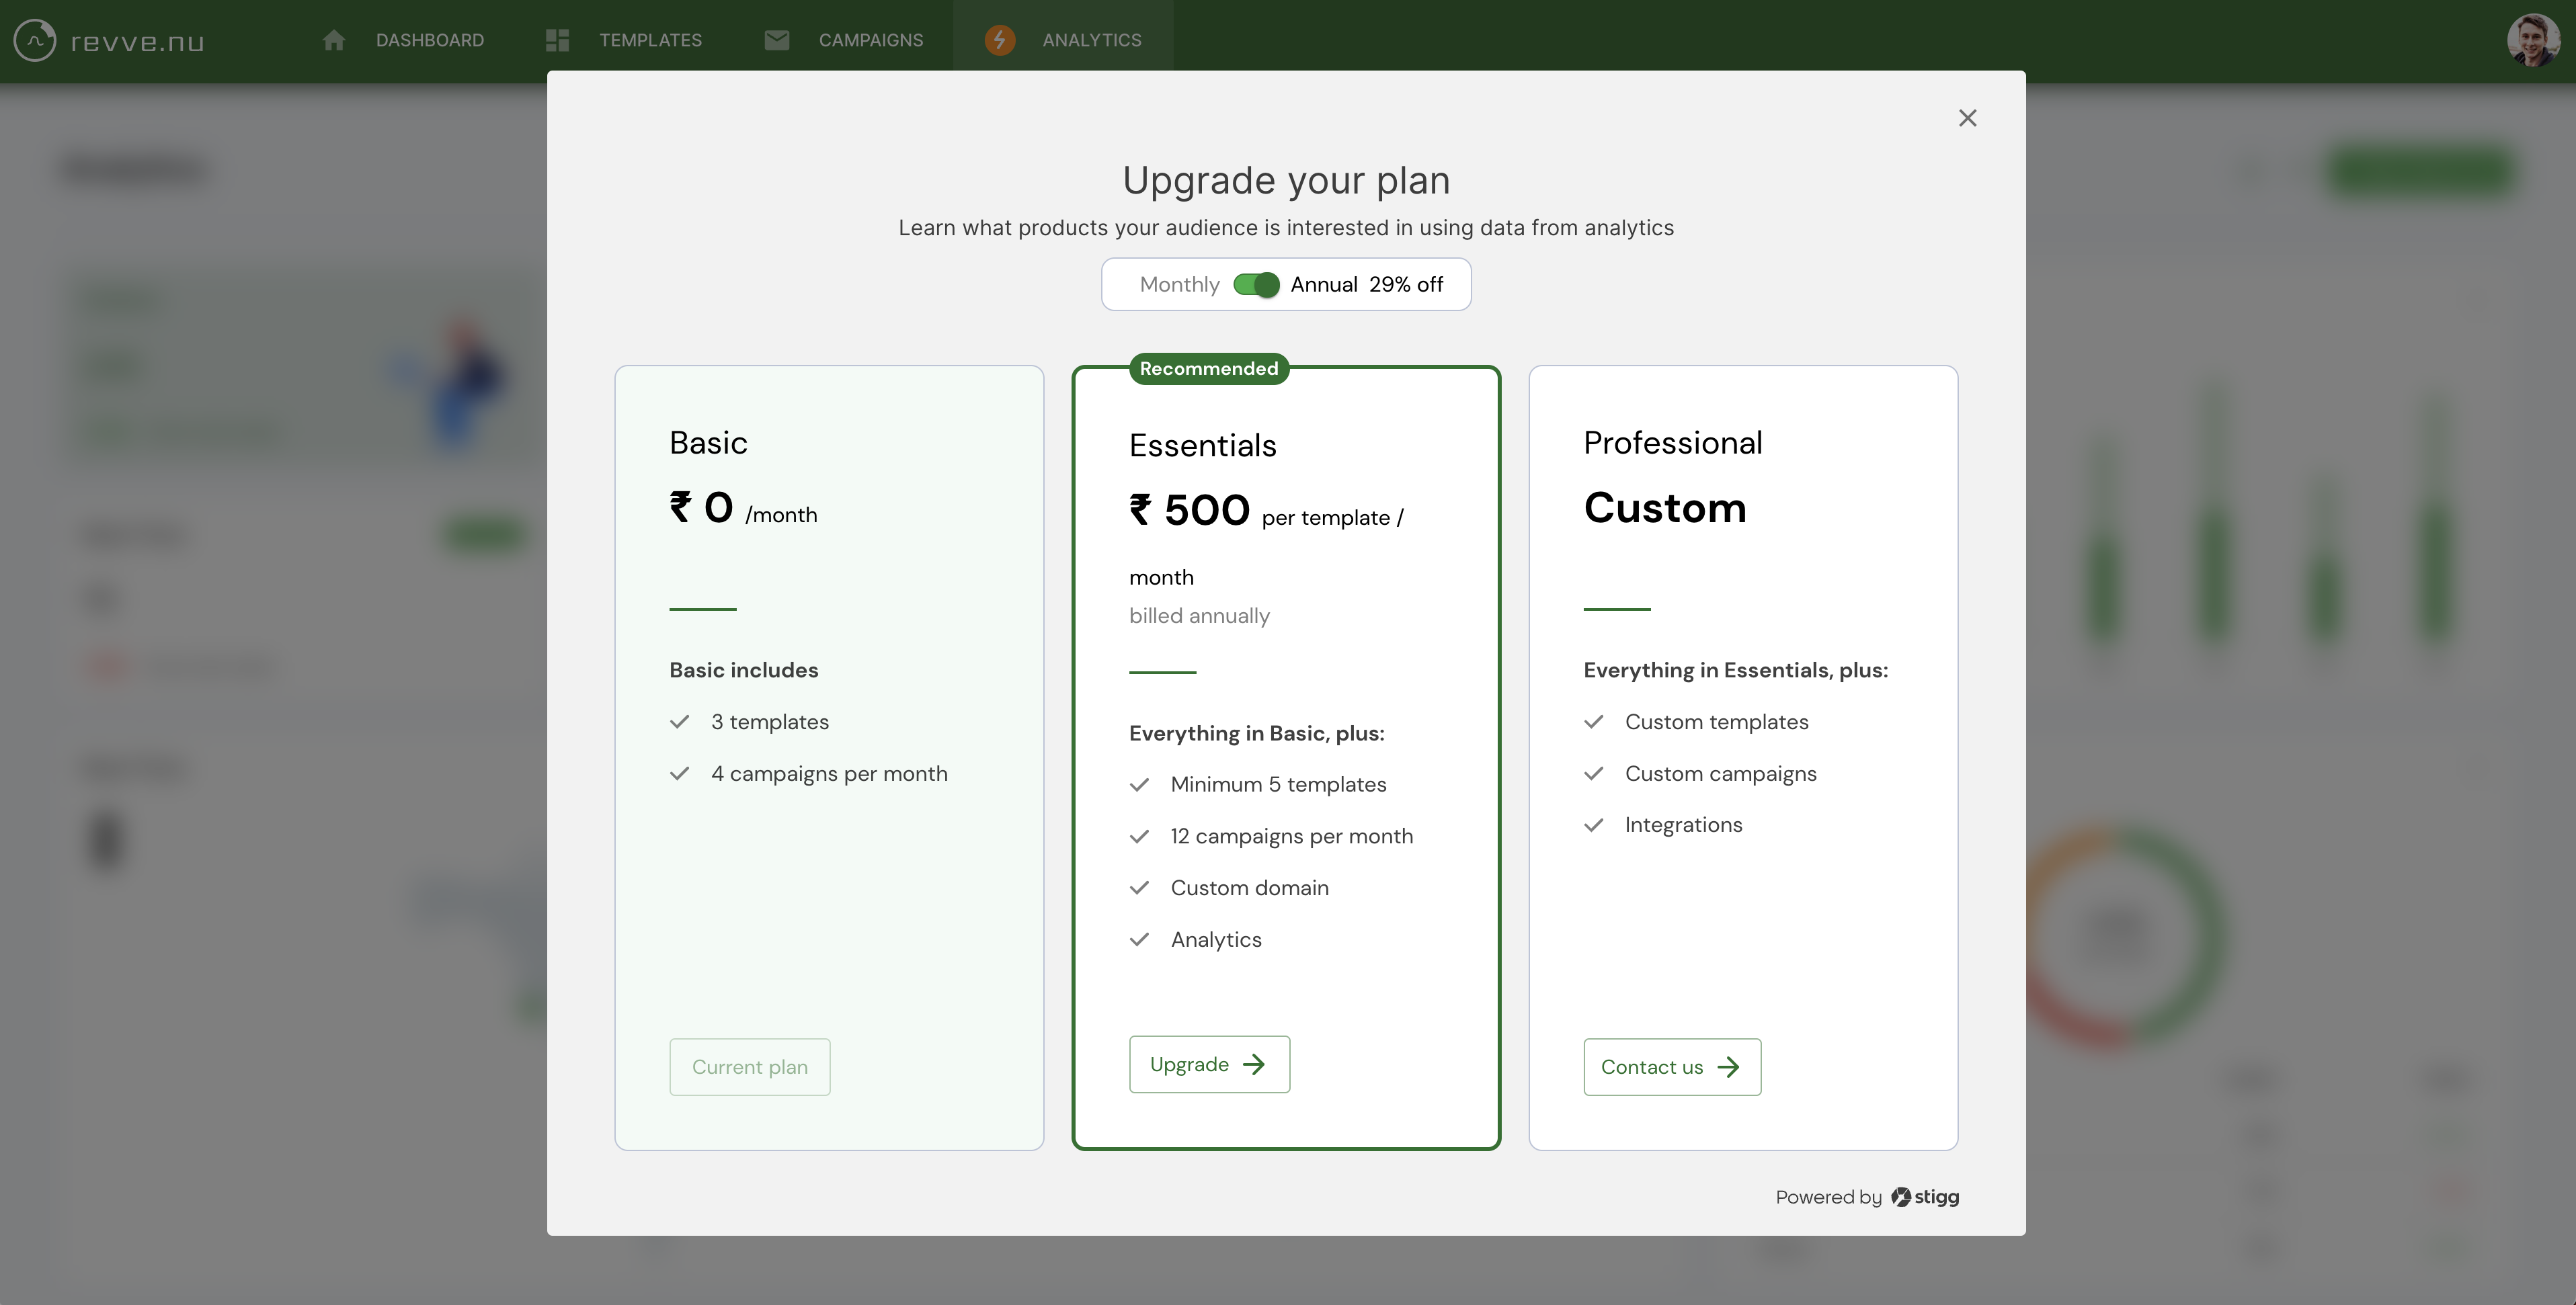Click the Dashboard home icon
The image size is (2576, 1305).
[334, 40]
